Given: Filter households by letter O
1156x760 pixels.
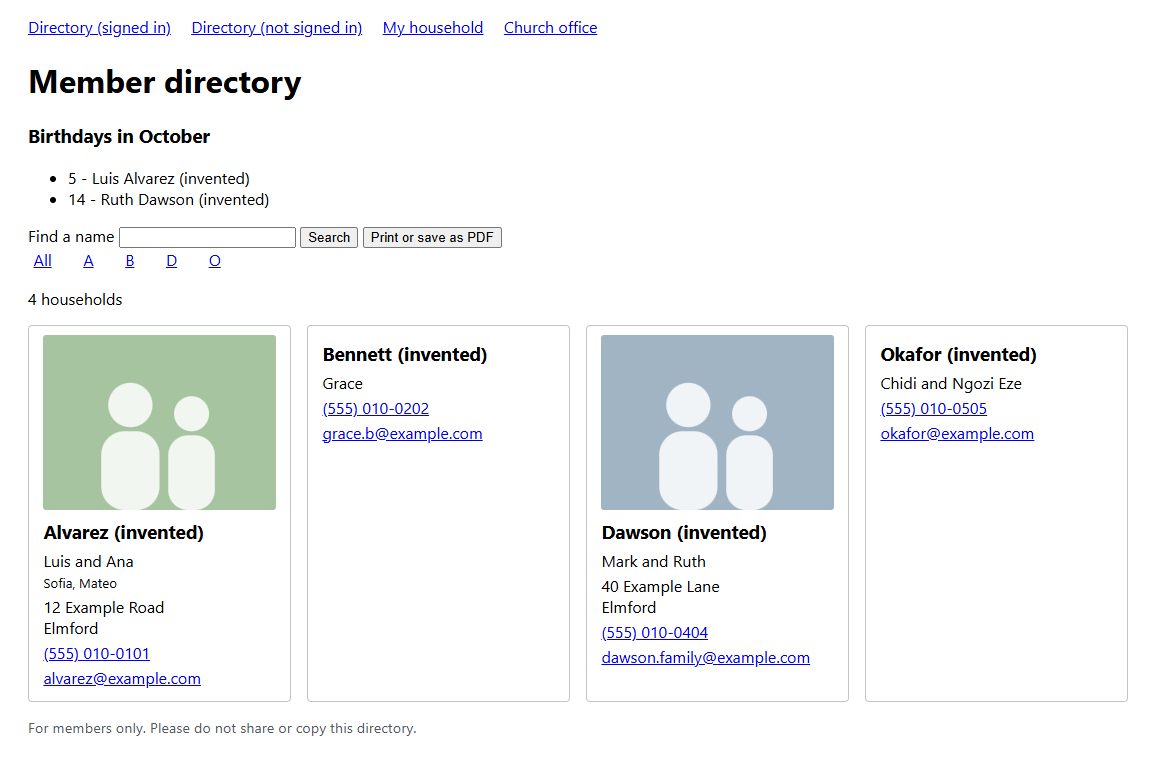Looking at the screenshot, I should pyautogui.click(x=215, y=261).
